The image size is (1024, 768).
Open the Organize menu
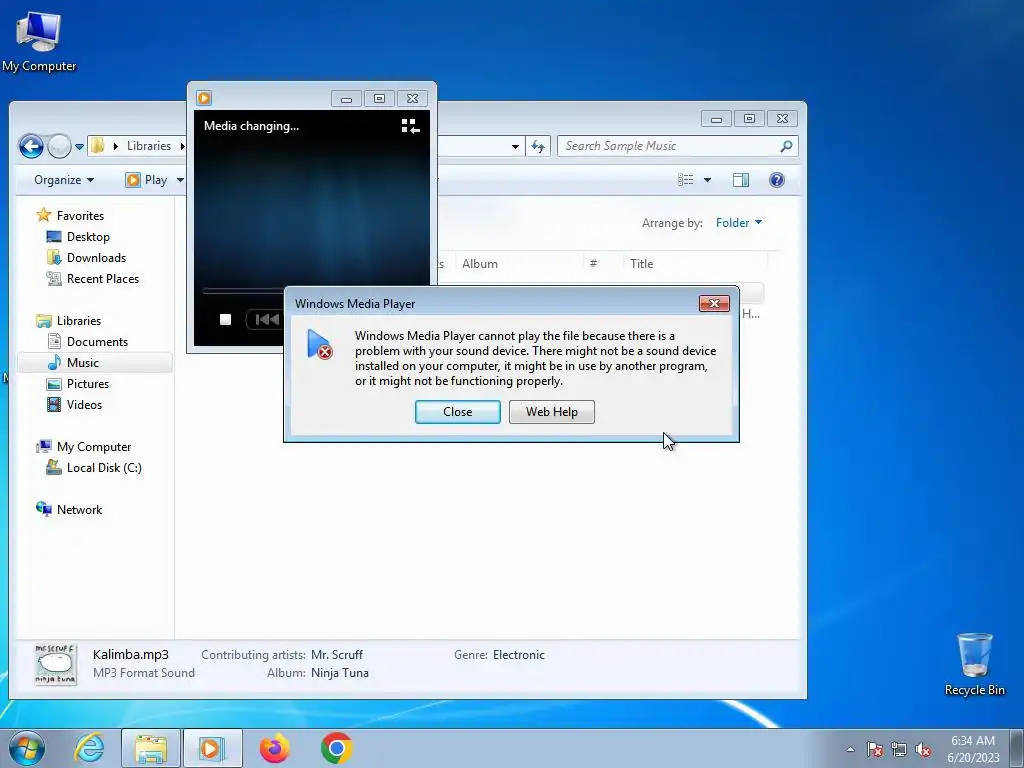pos(64,180)
